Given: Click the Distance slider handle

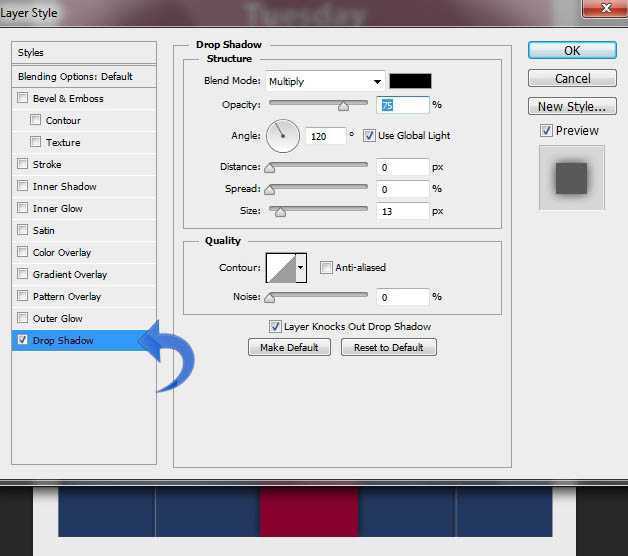Looking at the screenshot, I should [270, 168].
